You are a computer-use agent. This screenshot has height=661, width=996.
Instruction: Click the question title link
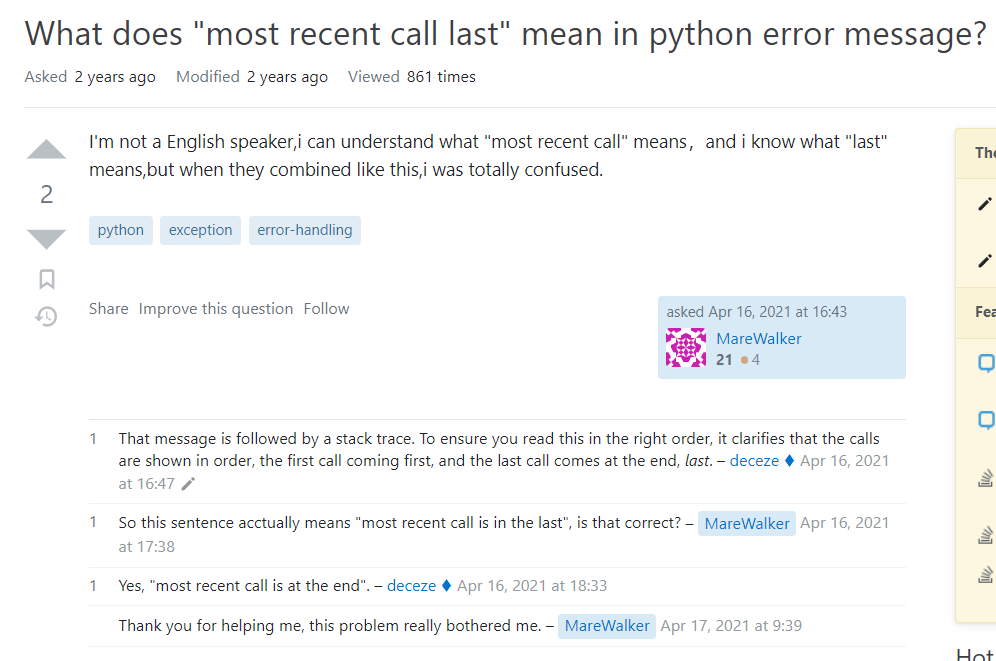(505, 34)
